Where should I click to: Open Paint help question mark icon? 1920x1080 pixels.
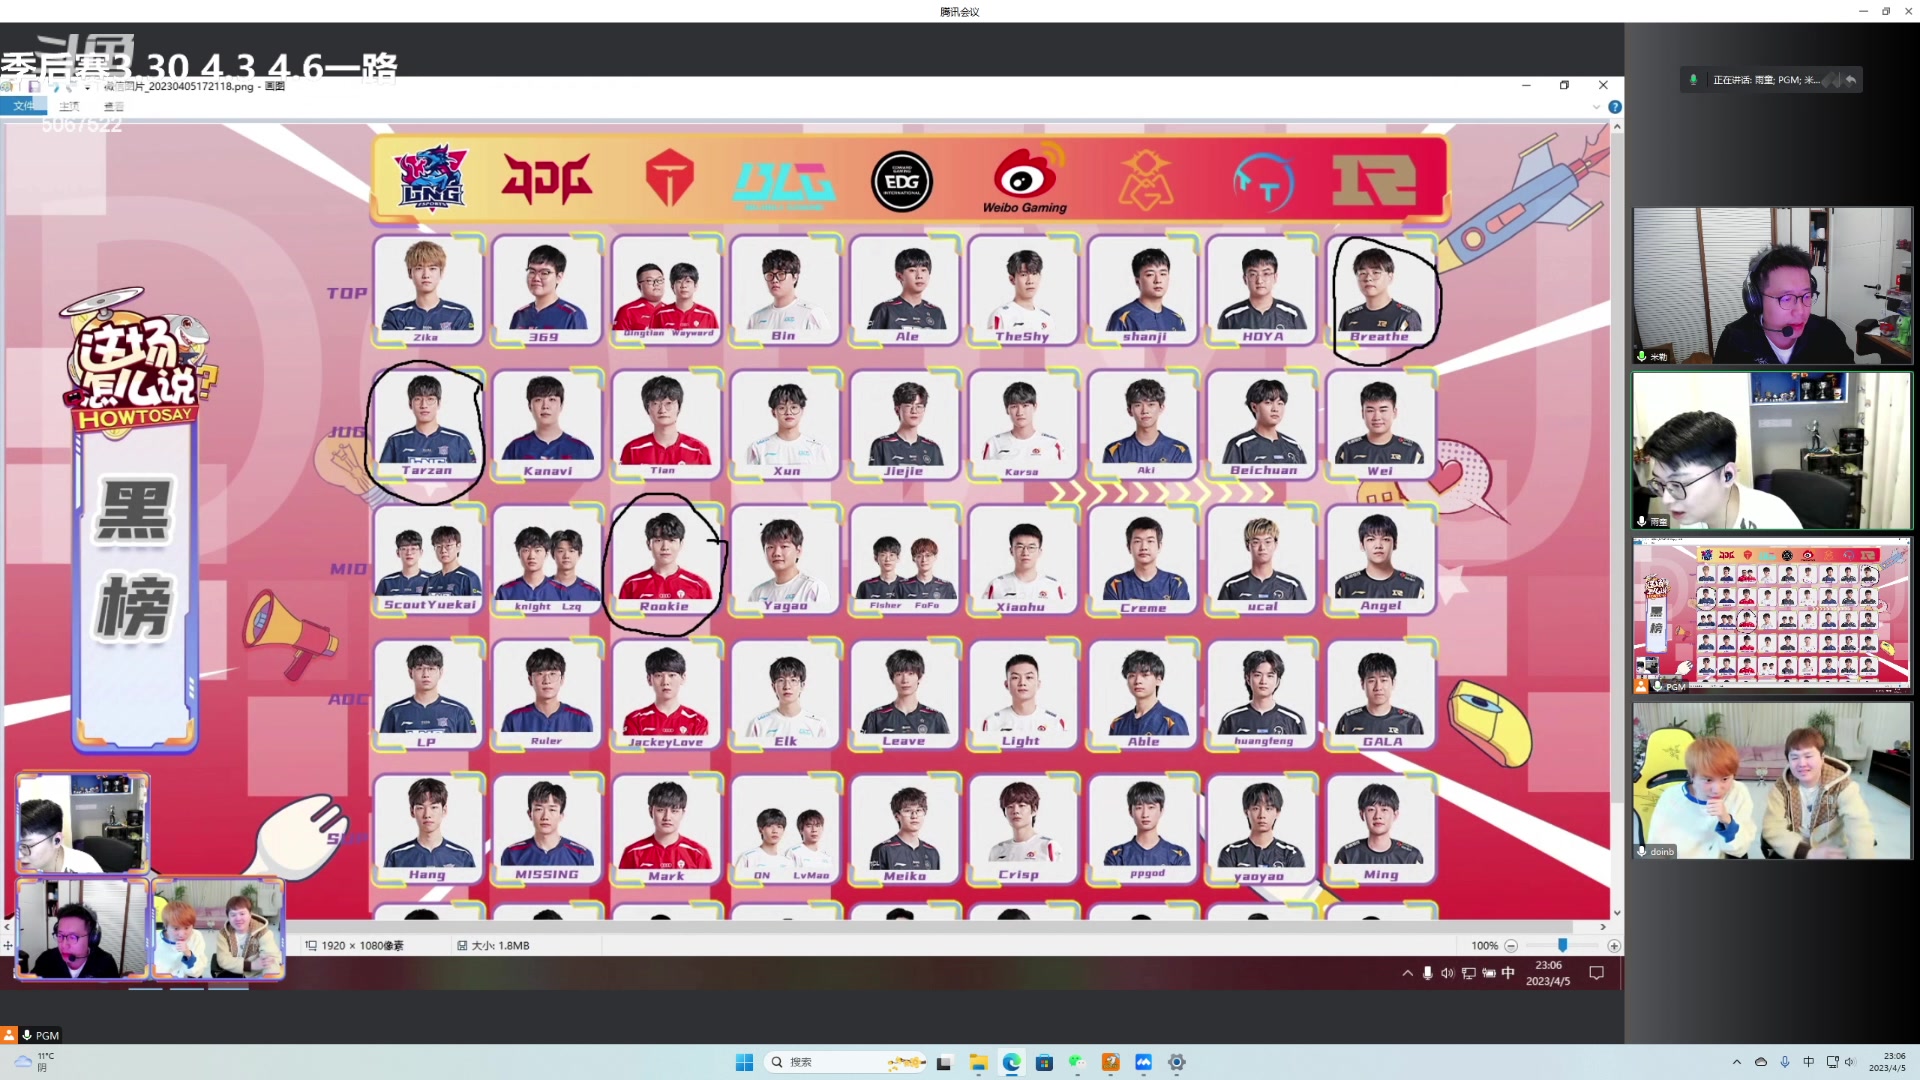point(1614,107)
